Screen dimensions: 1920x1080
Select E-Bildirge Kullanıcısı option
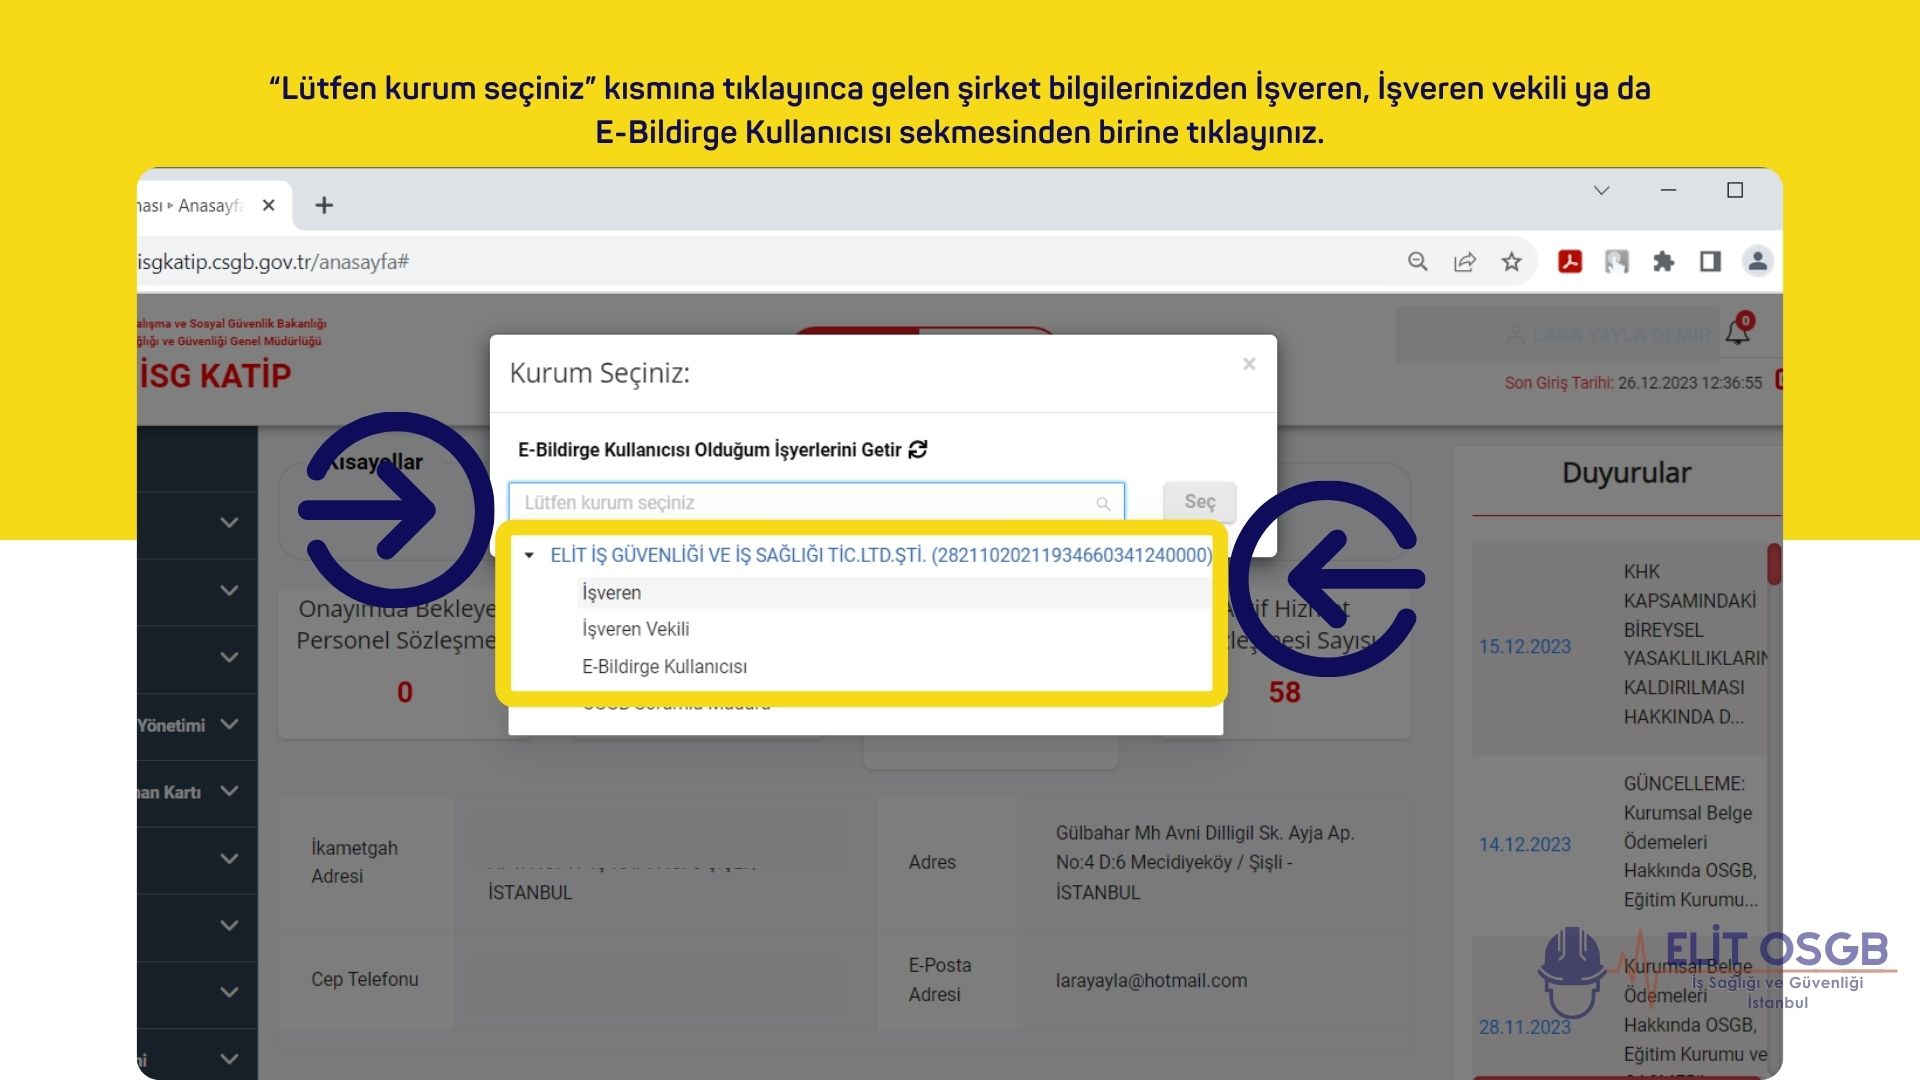[664, 667]
